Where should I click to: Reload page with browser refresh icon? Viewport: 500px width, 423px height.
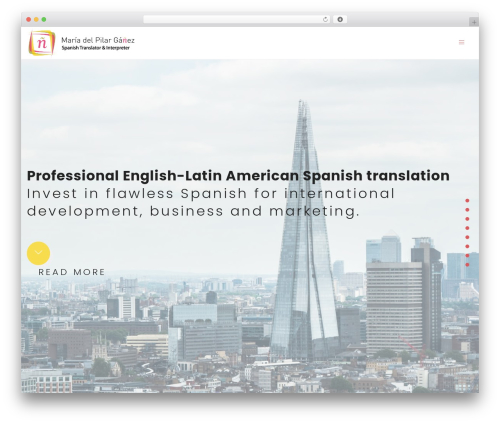325,20
